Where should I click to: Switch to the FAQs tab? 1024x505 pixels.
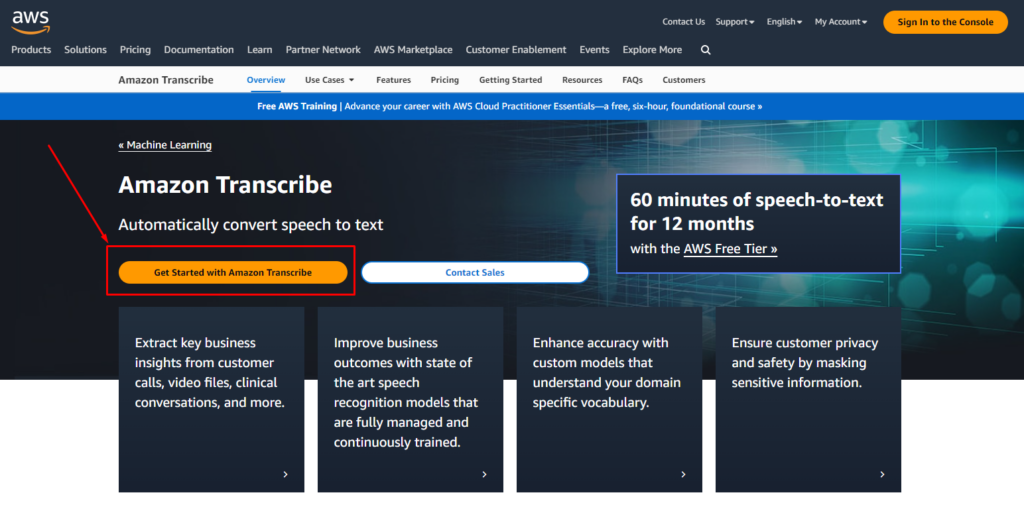(632, 80)
